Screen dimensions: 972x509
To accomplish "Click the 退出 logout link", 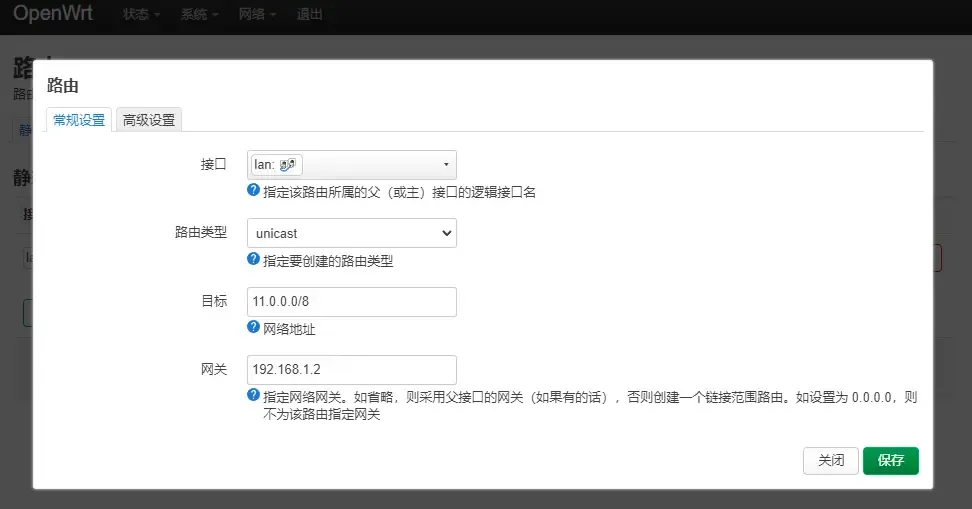I will click(310, 16).
